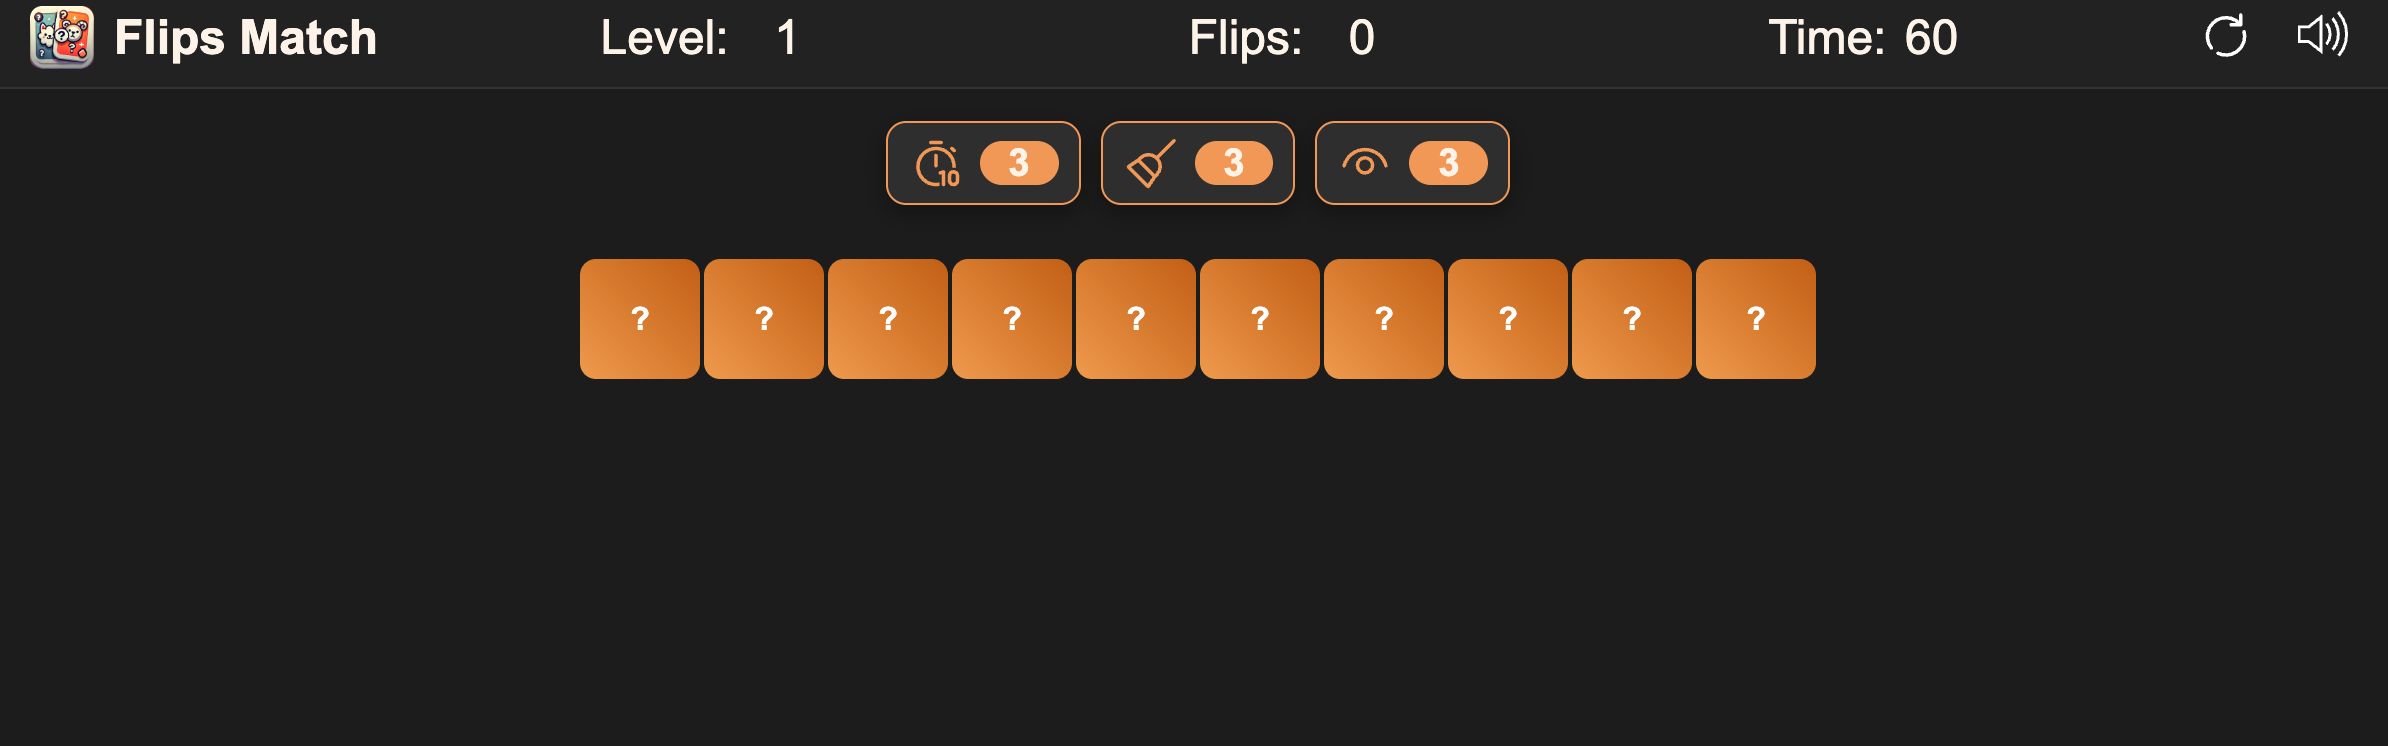This screenshot has height=746, width=2388.
Task: Click the broom power-up count badge
Action: click(x=1233, y=163)
